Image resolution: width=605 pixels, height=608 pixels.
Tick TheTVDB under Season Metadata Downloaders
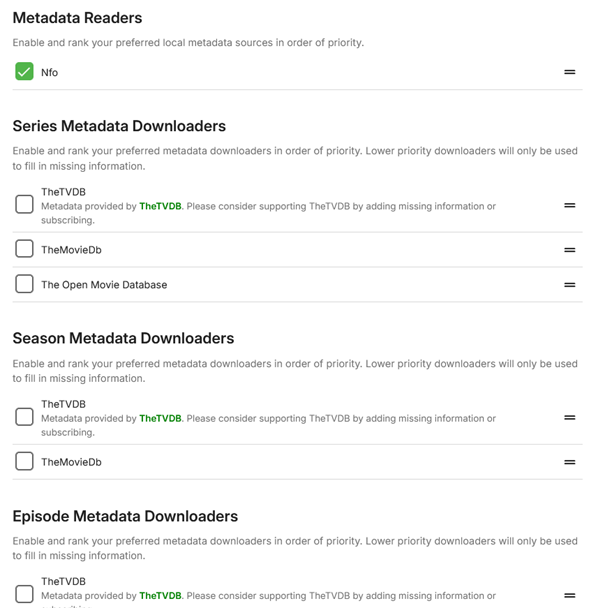(x=24, y=417)
